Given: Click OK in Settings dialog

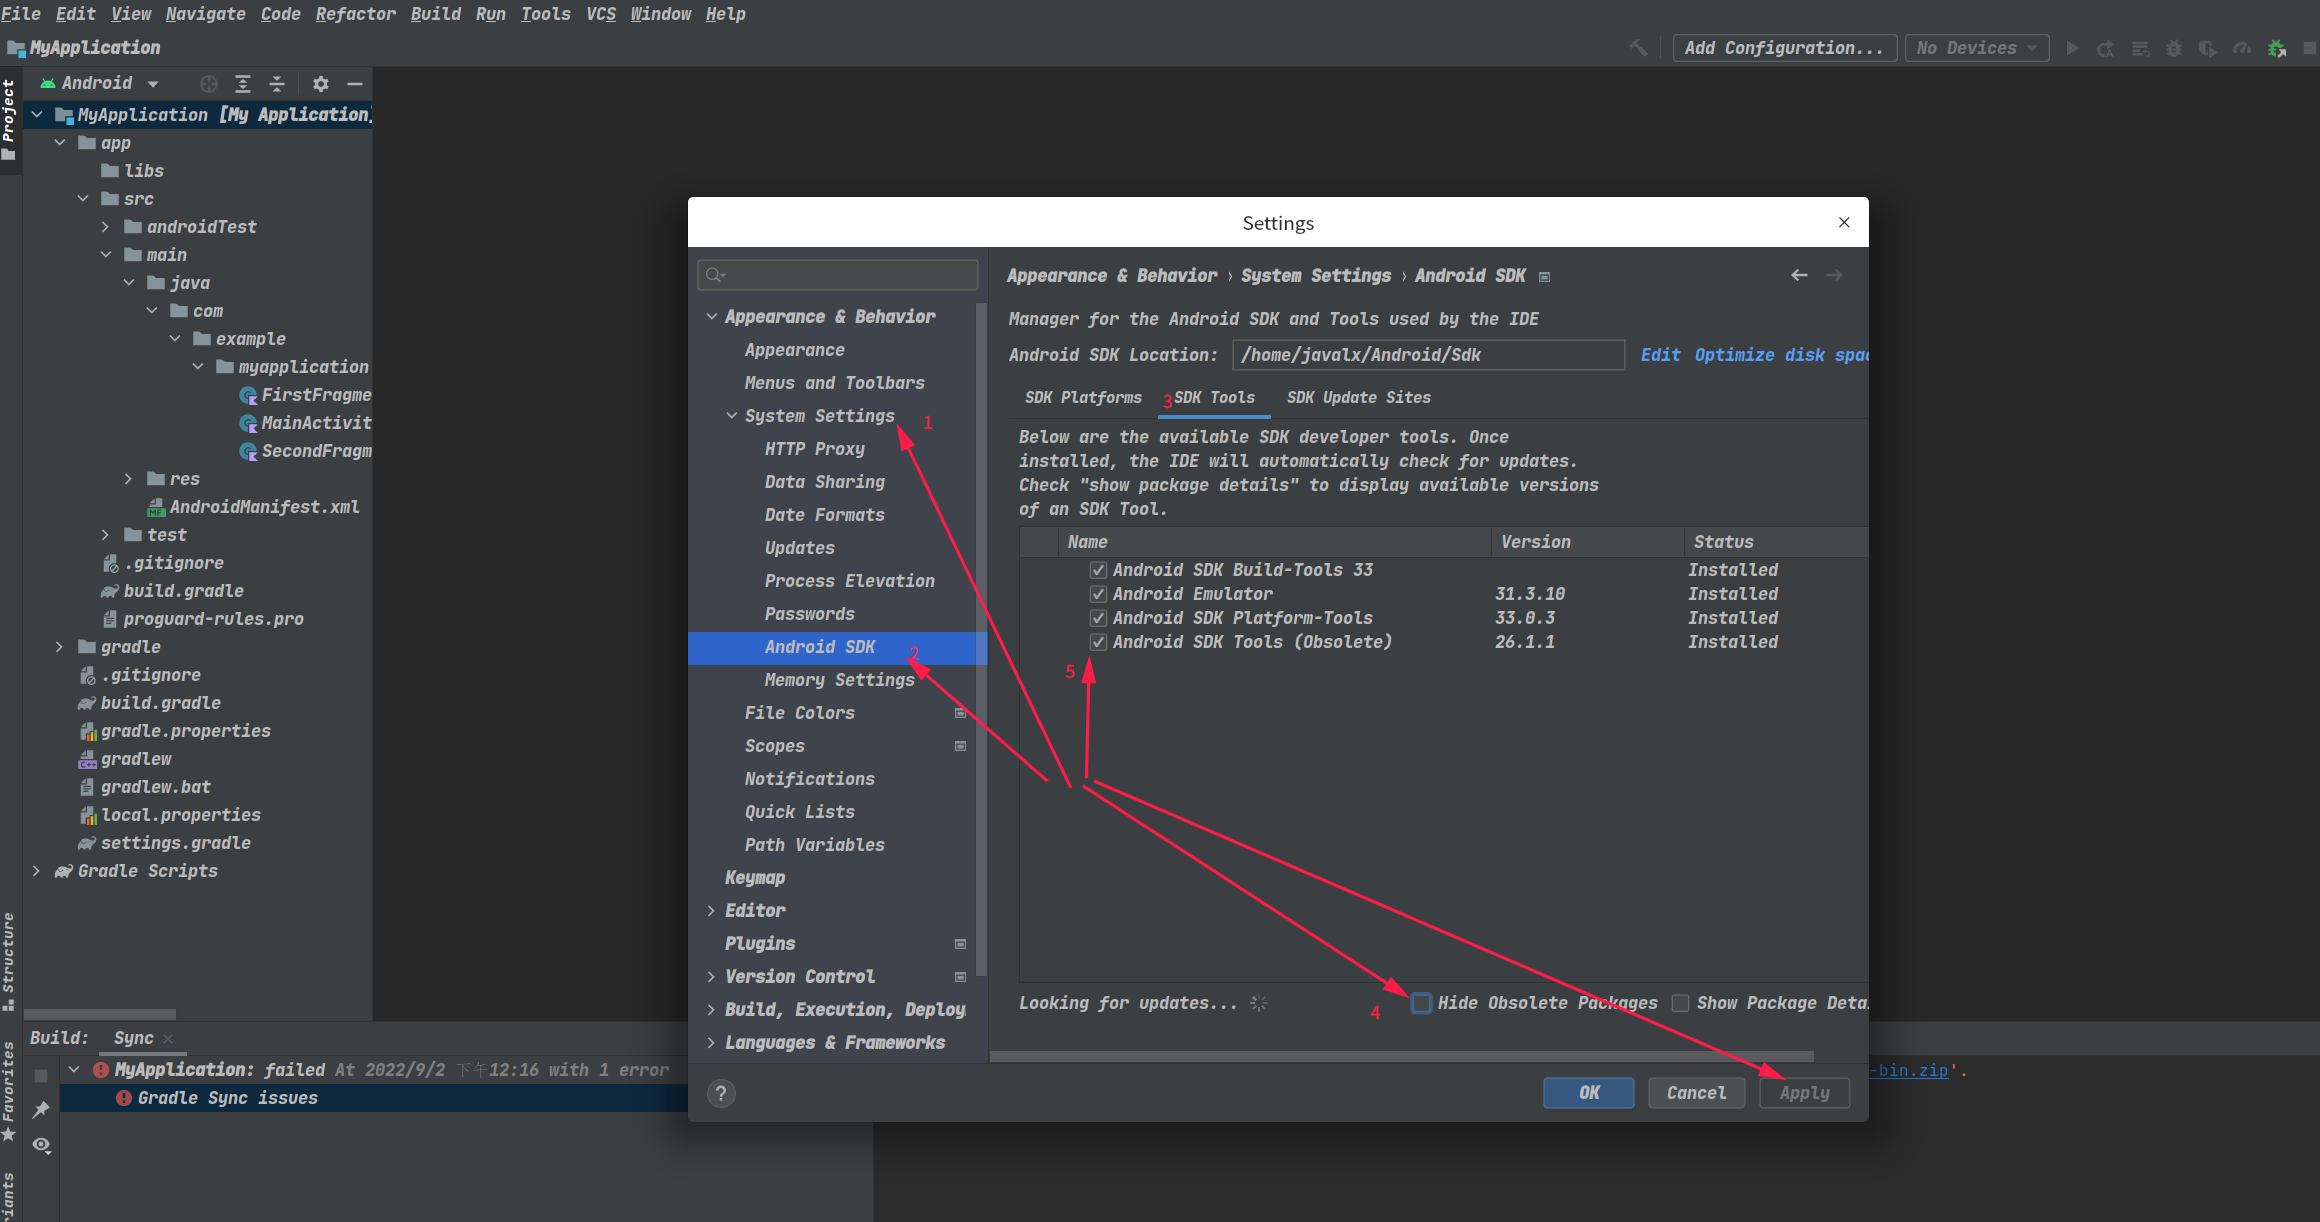Looking at the screenshot, I should [x=1589, y=1093].
